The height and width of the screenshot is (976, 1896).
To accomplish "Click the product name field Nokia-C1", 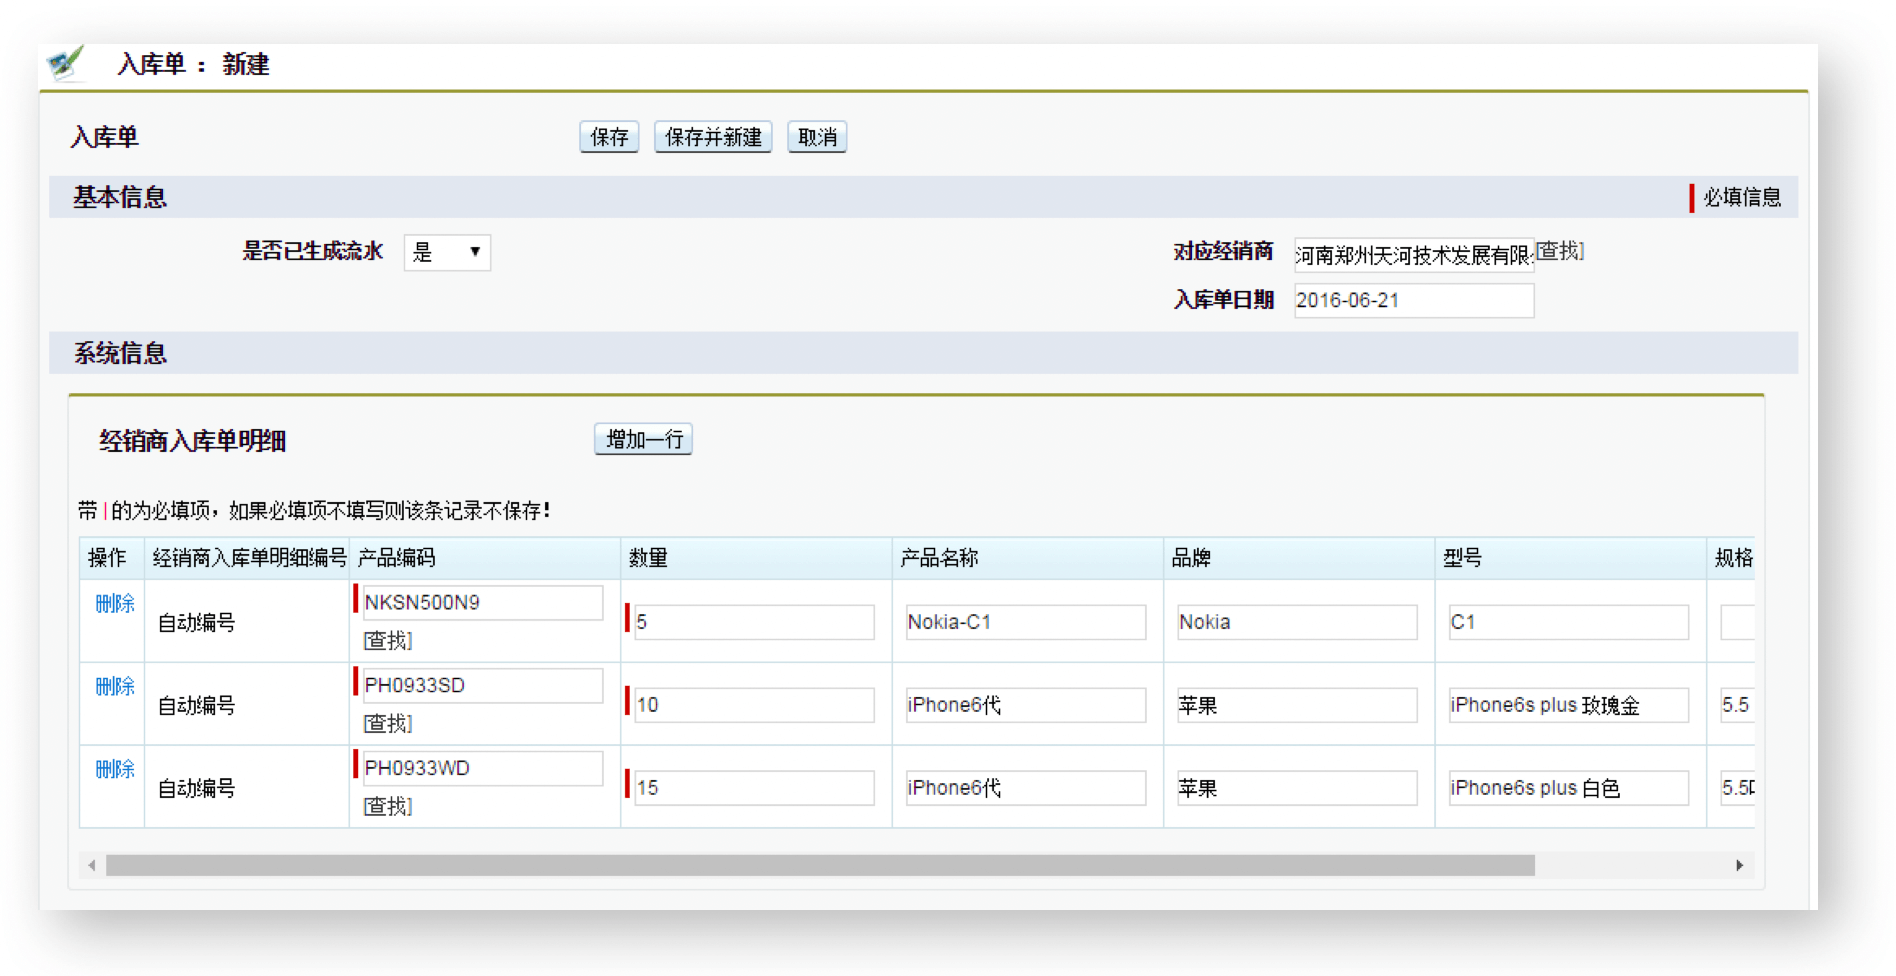I will point(1025,622).
